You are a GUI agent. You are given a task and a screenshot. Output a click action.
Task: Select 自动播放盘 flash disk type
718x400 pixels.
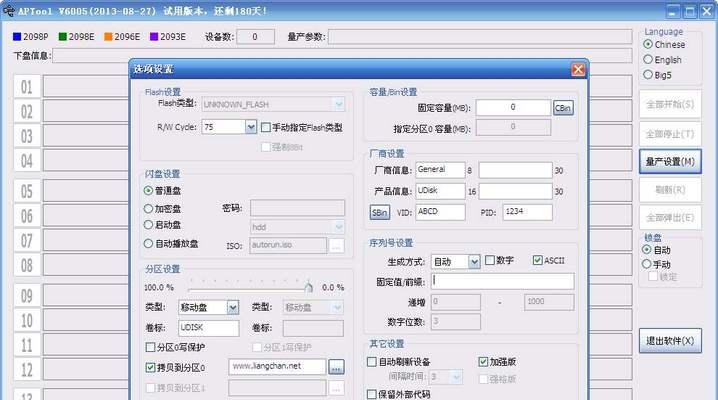148,243
